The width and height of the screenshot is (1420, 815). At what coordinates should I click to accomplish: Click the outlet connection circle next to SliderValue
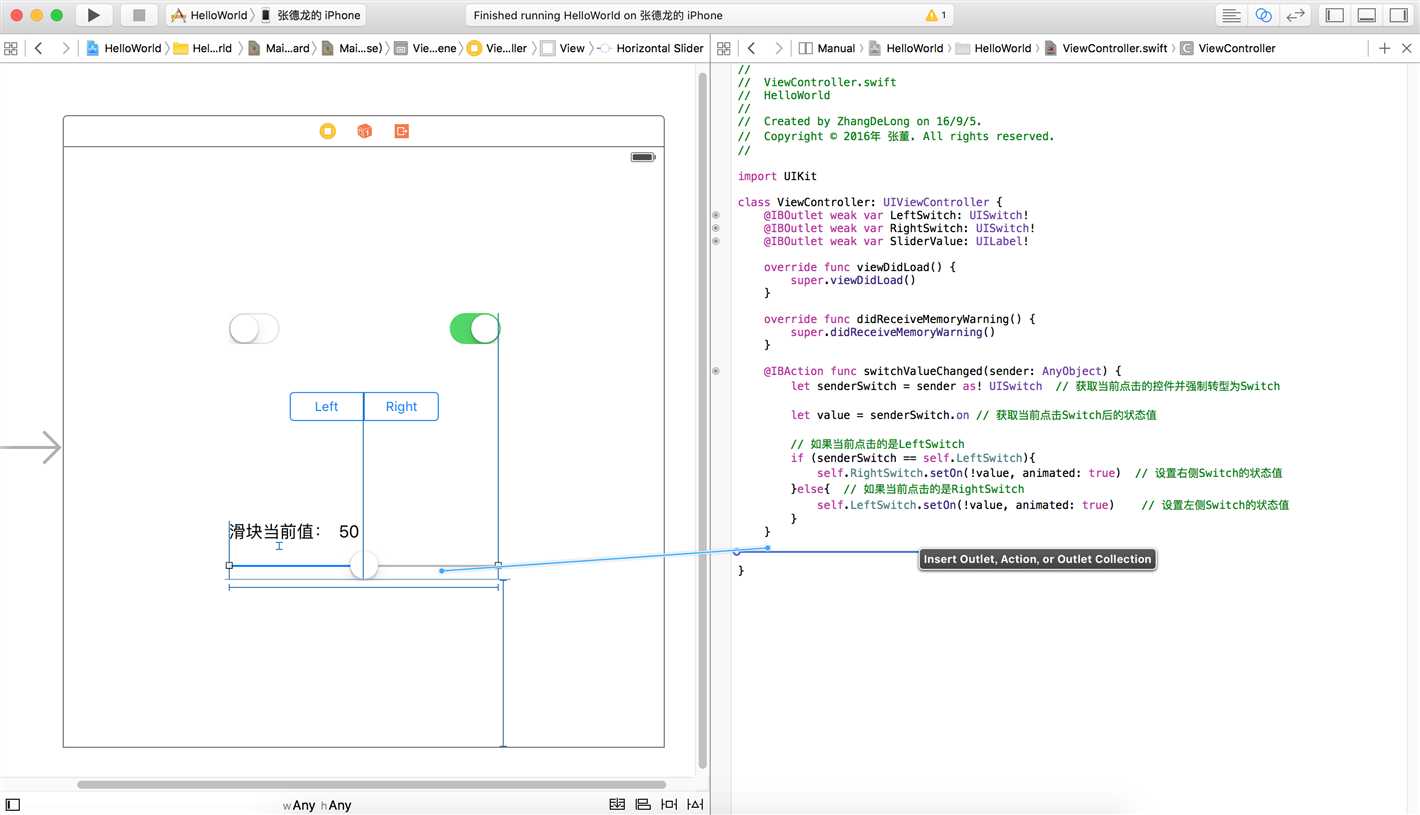715,241
